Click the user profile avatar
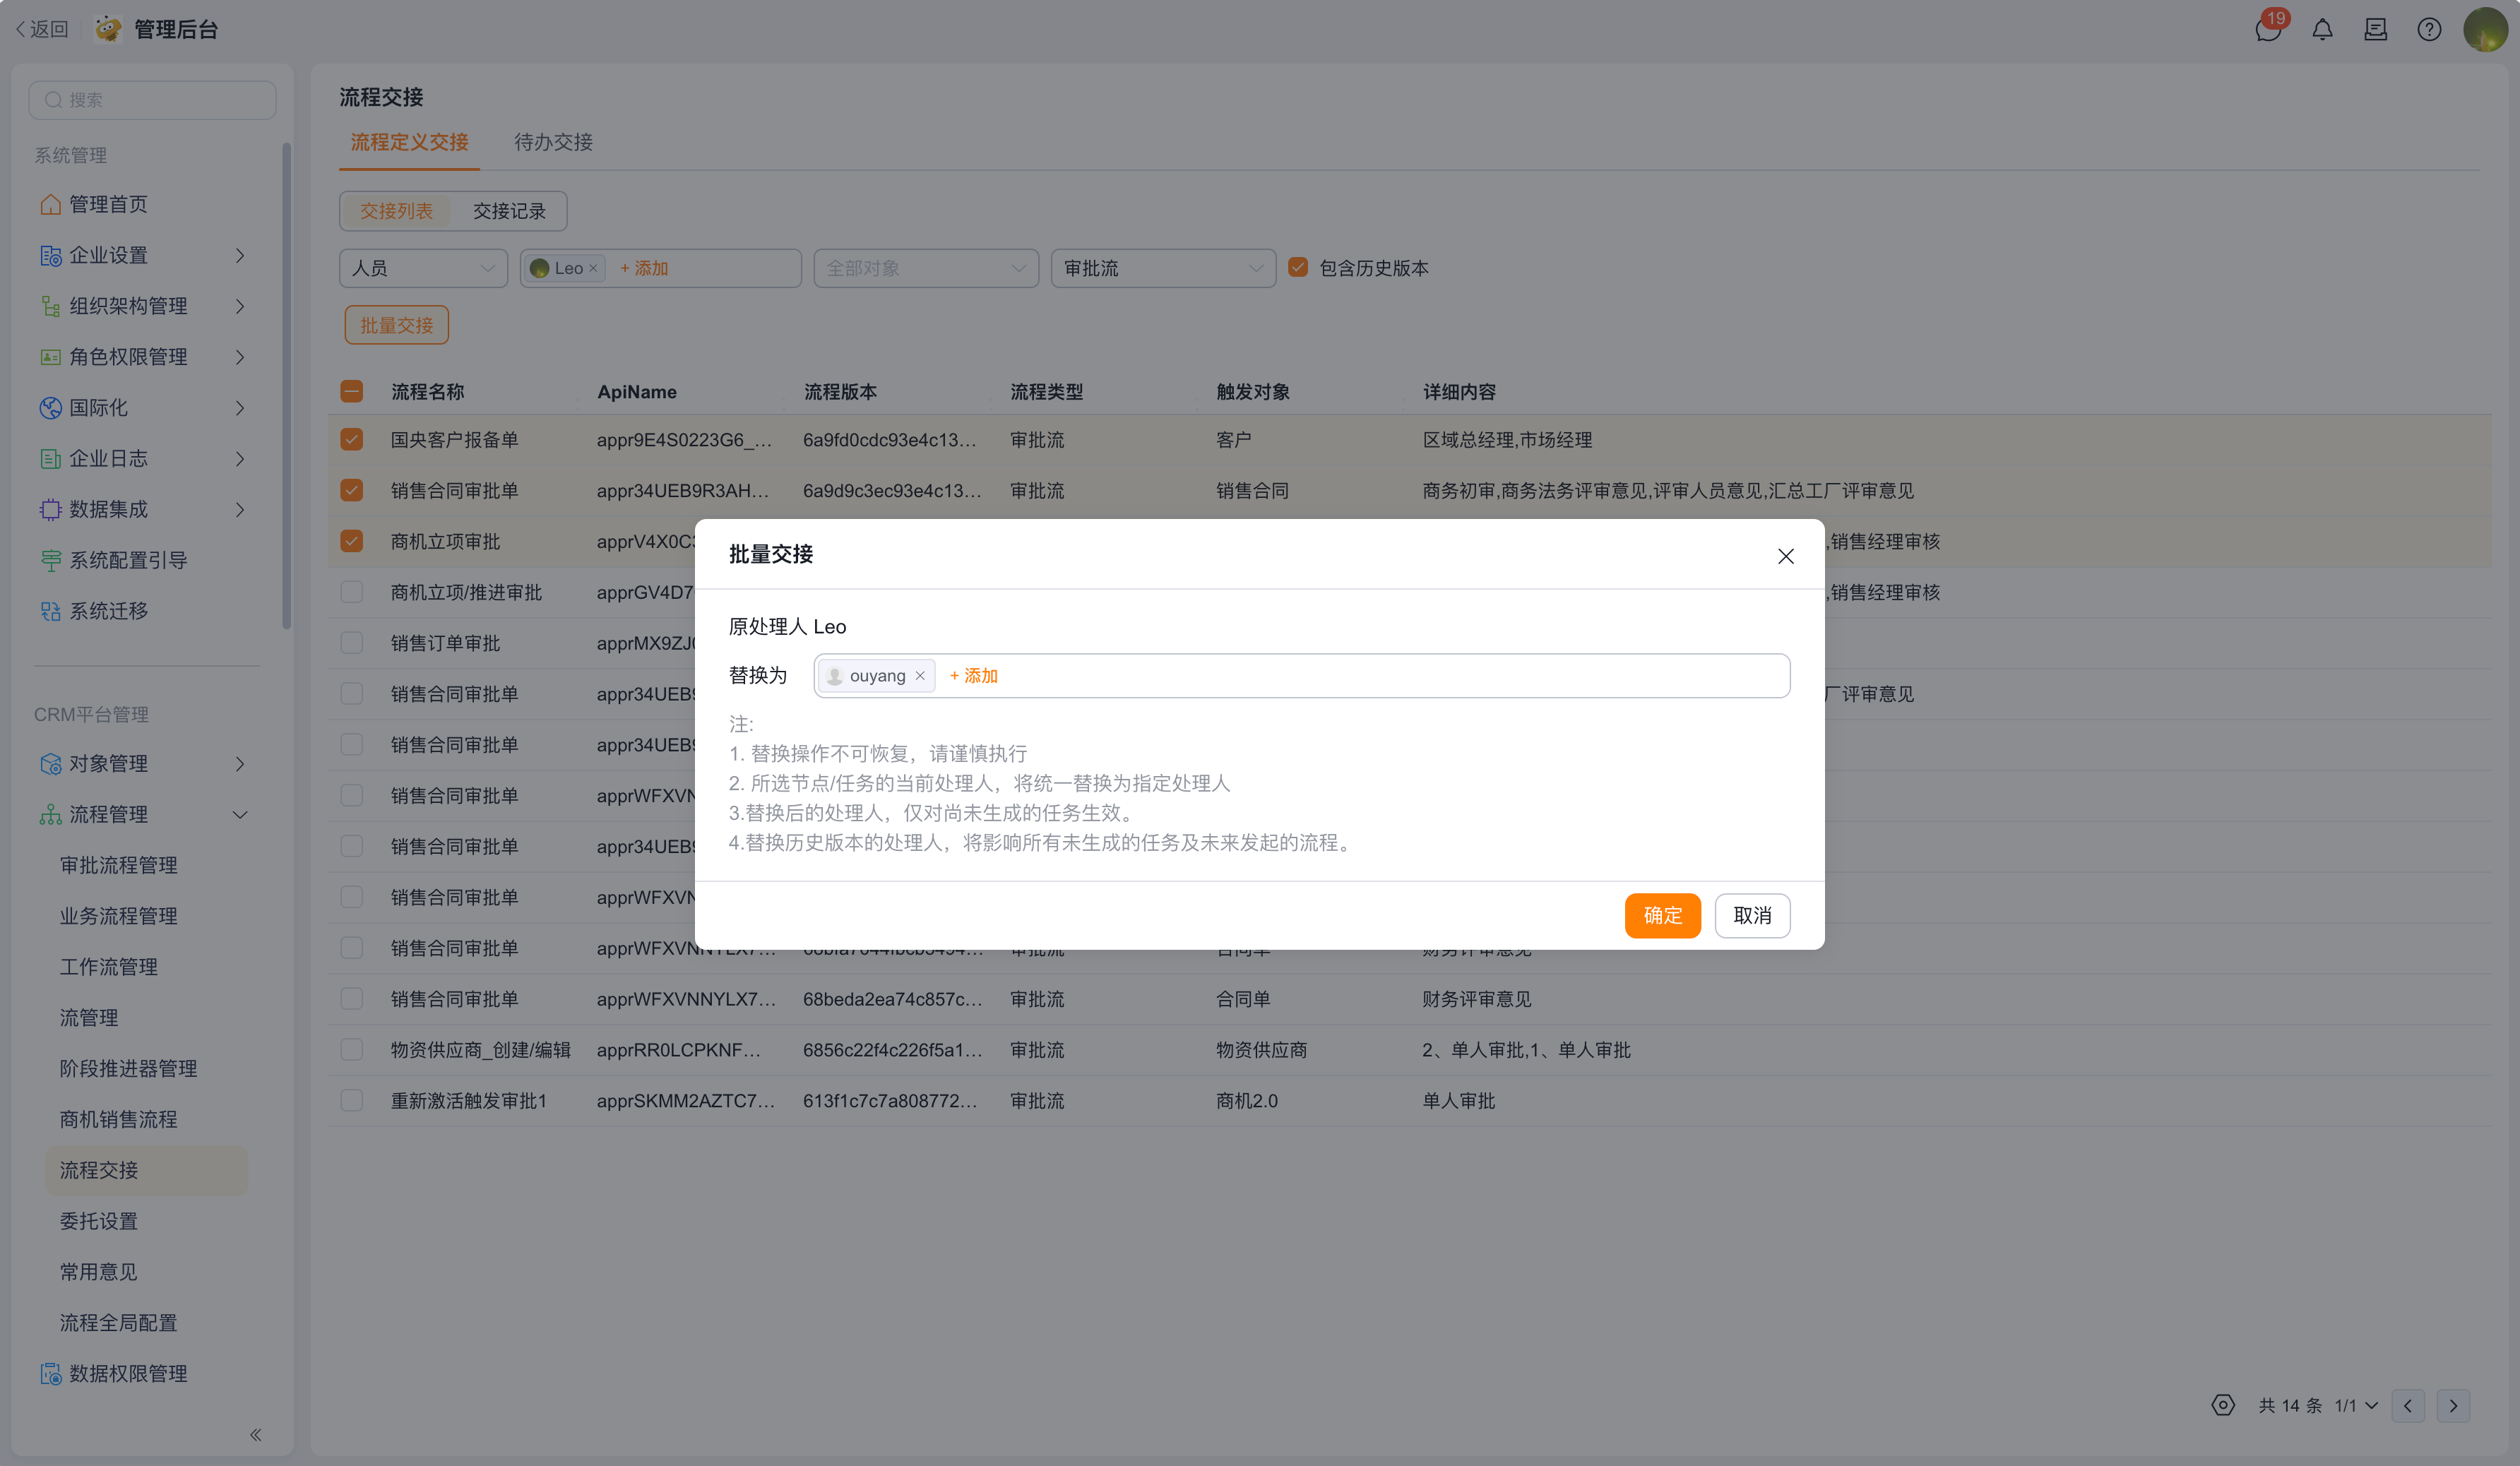Viewport: 2520px width, 1466px height. point(2485,29)
